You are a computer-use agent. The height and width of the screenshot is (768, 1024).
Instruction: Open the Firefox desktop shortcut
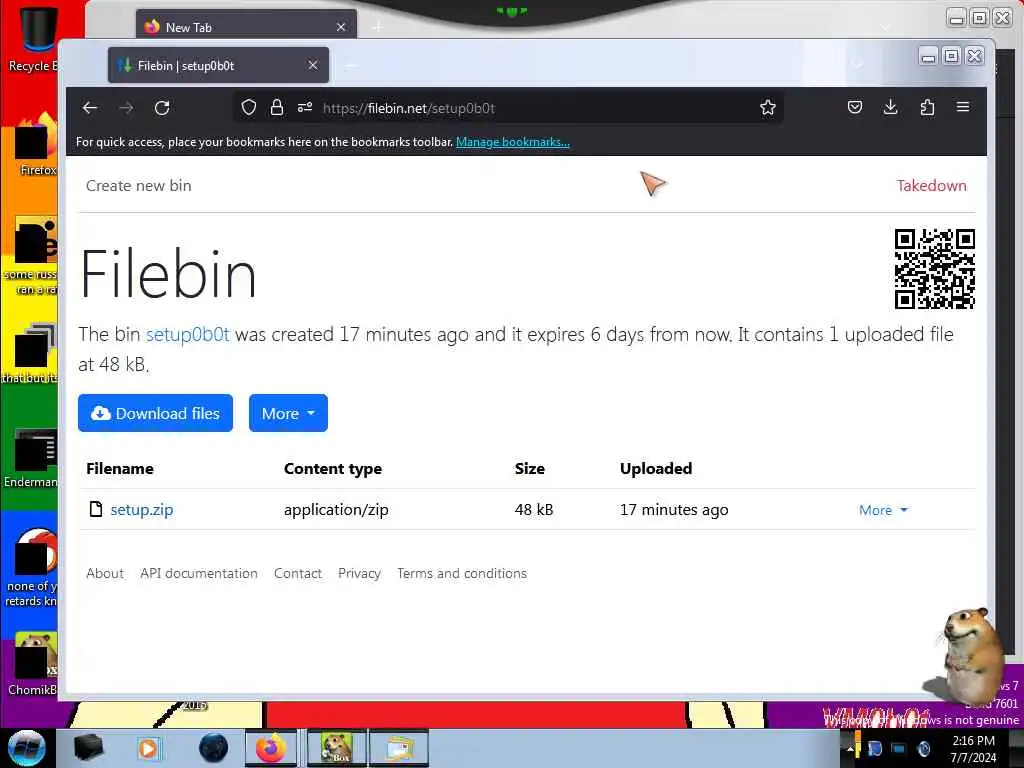pyautogui.click(x=36, y=145)
